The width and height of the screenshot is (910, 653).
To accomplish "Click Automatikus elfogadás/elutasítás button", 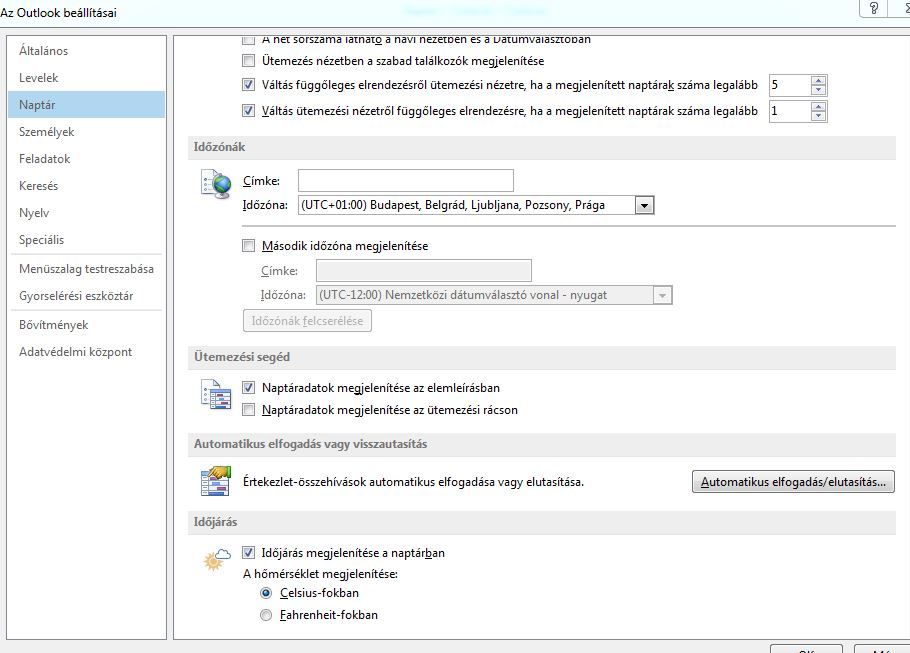I will coord(793,482).
